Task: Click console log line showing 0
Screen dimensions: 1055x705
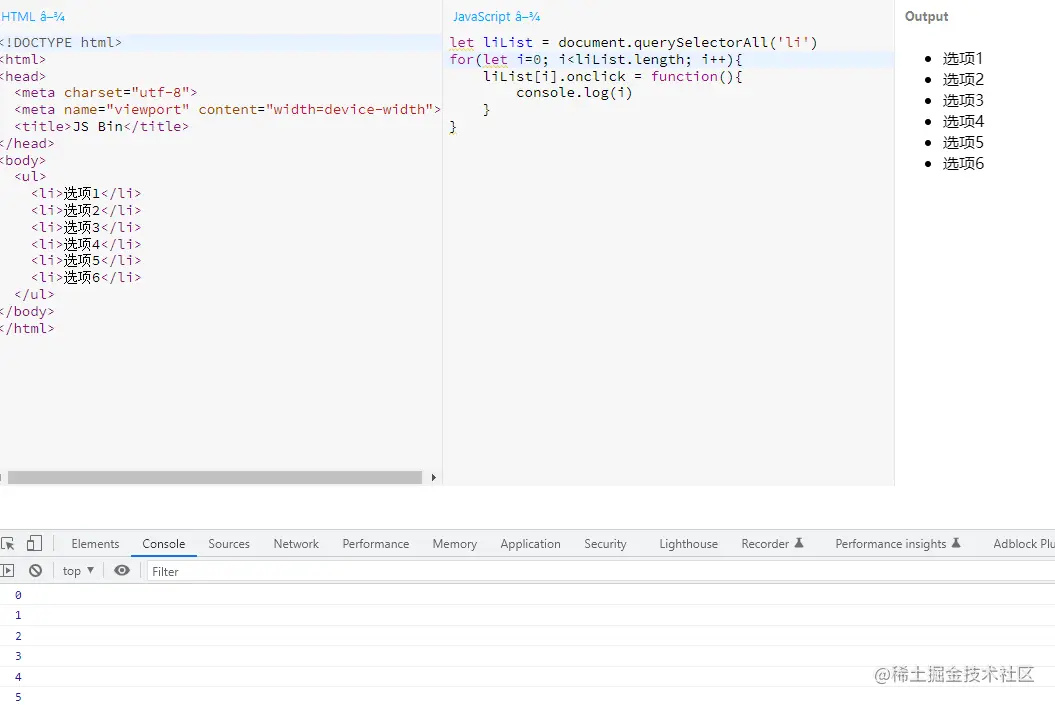Action: coord(528,595)
